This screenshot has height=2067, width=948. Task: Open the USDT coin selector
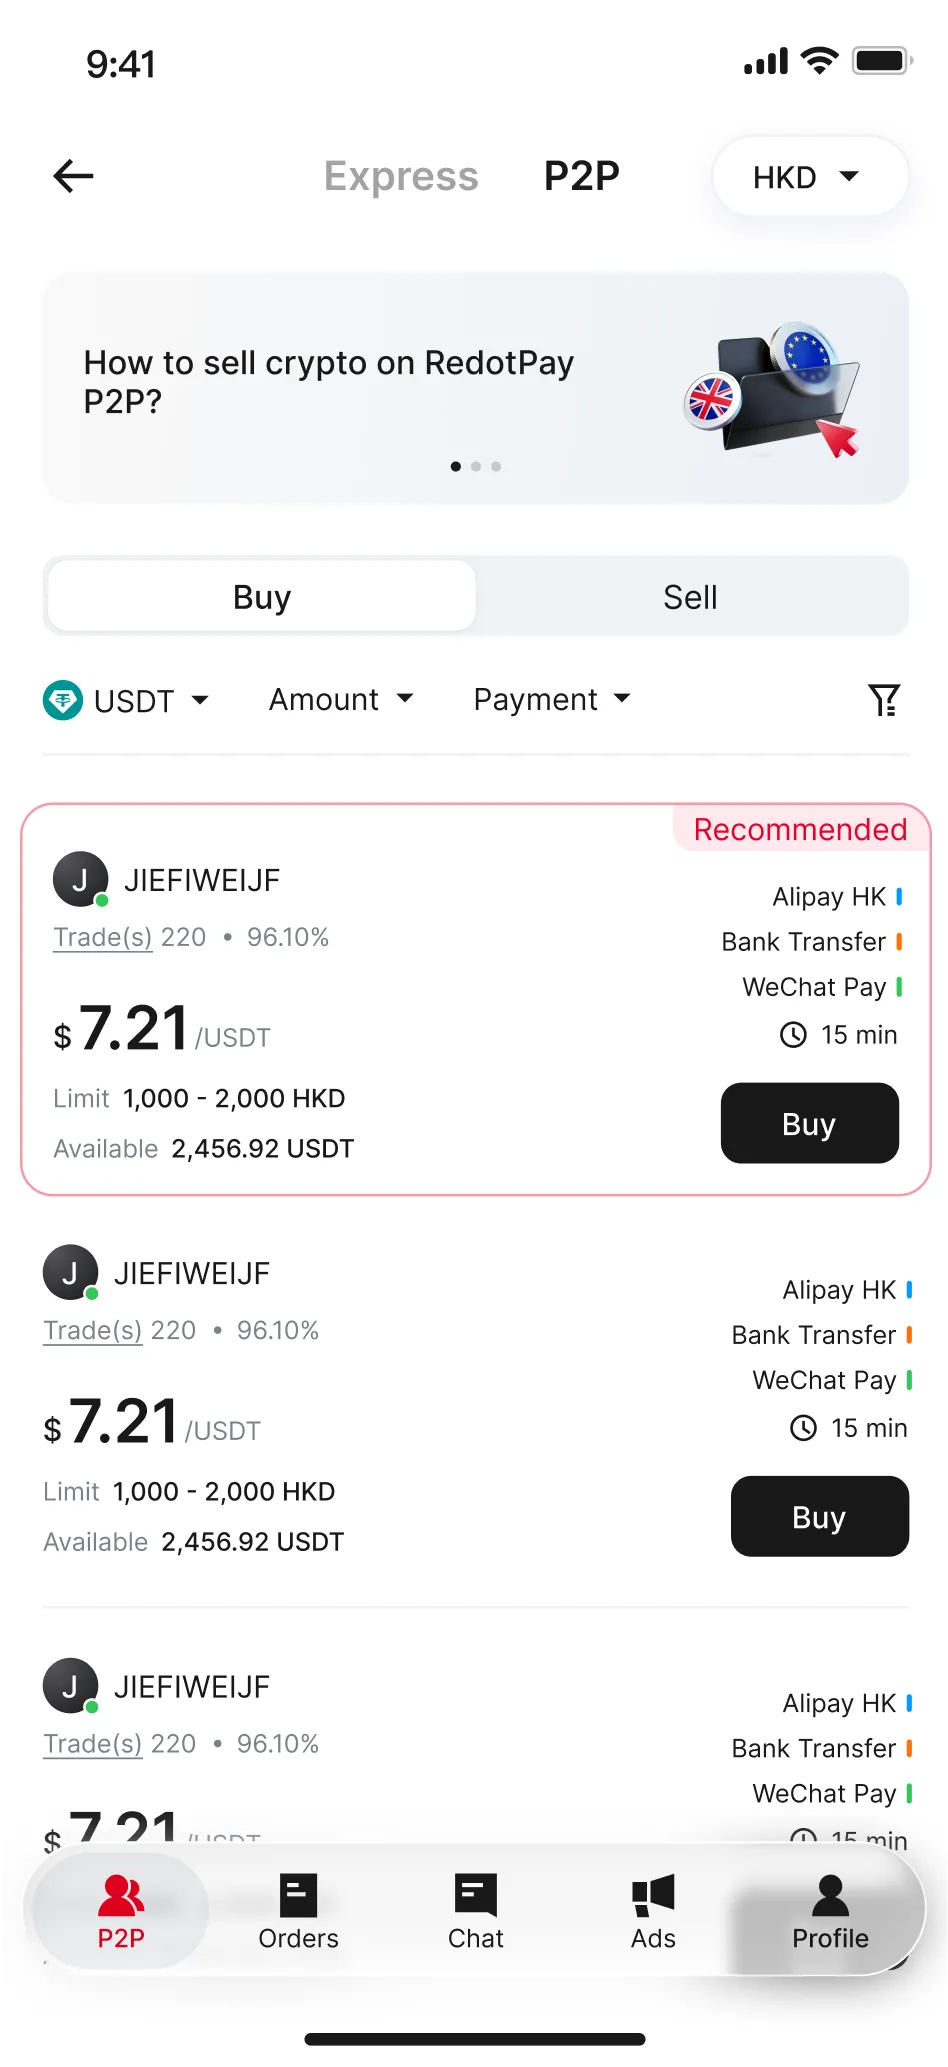coord(127,700)
